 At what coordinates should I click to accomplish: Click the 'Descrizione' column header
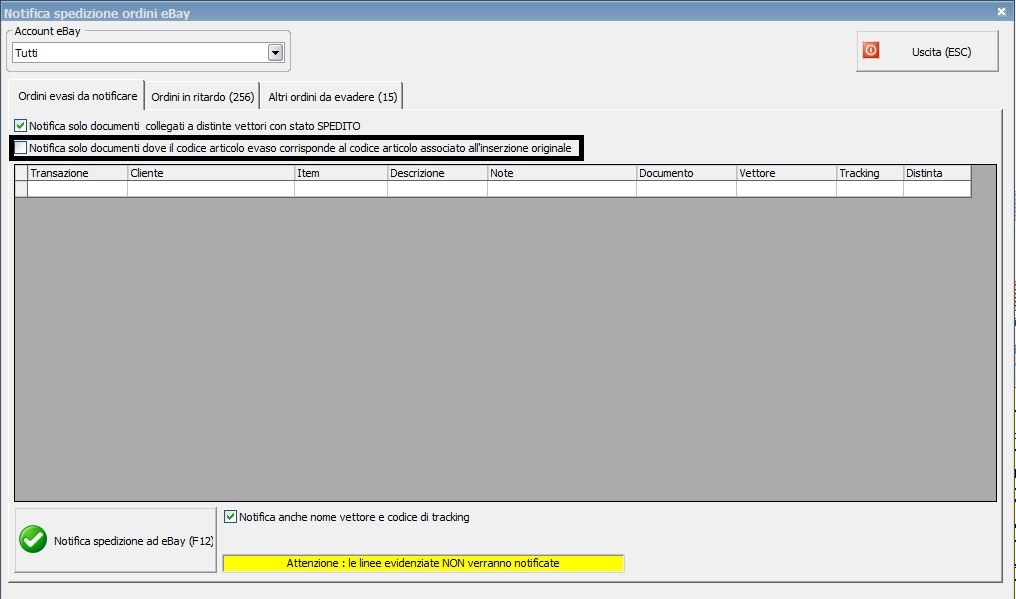click(437, 173)
